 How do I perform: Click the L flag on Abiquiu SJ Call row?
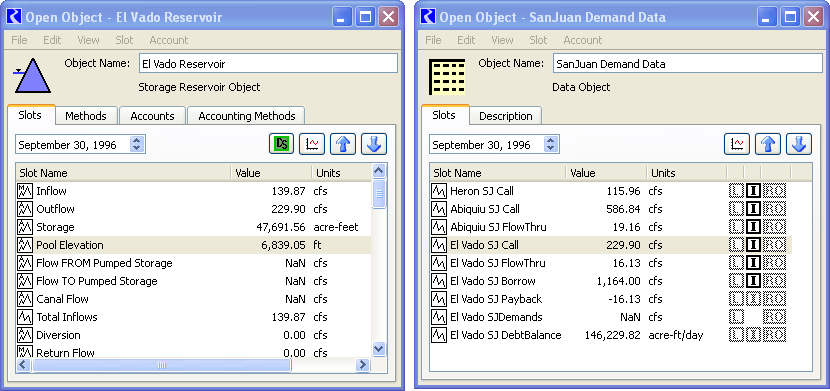pos(737,209)
